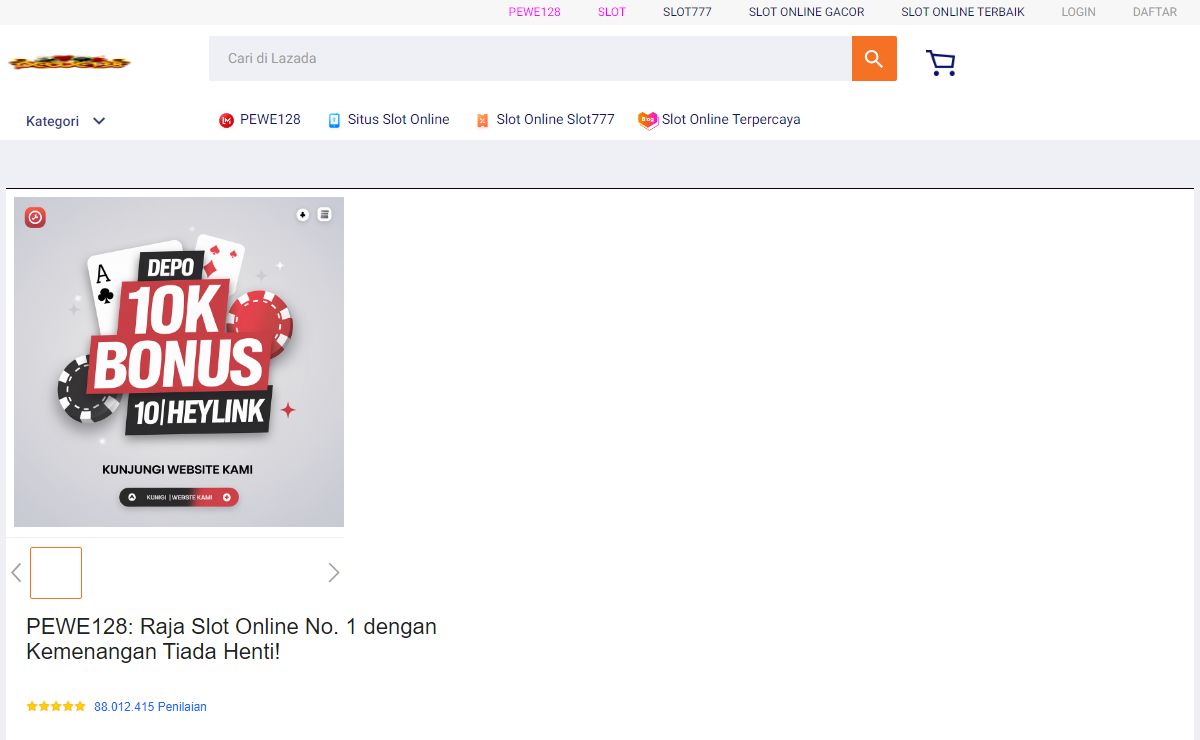Image resolution: width=1200 pixels, height=740 pixels.
Task: Open the SLOT ONLINE GACOR link
Action: [x=806, y=12]
